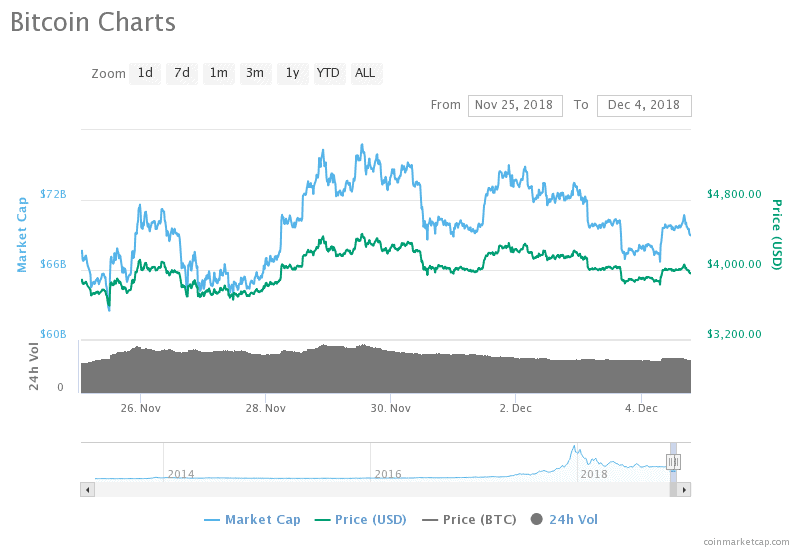Switch chart zoom to YTD
Image resolution: width=800 pixels, height=550 pixels.
tap(329, 73)
